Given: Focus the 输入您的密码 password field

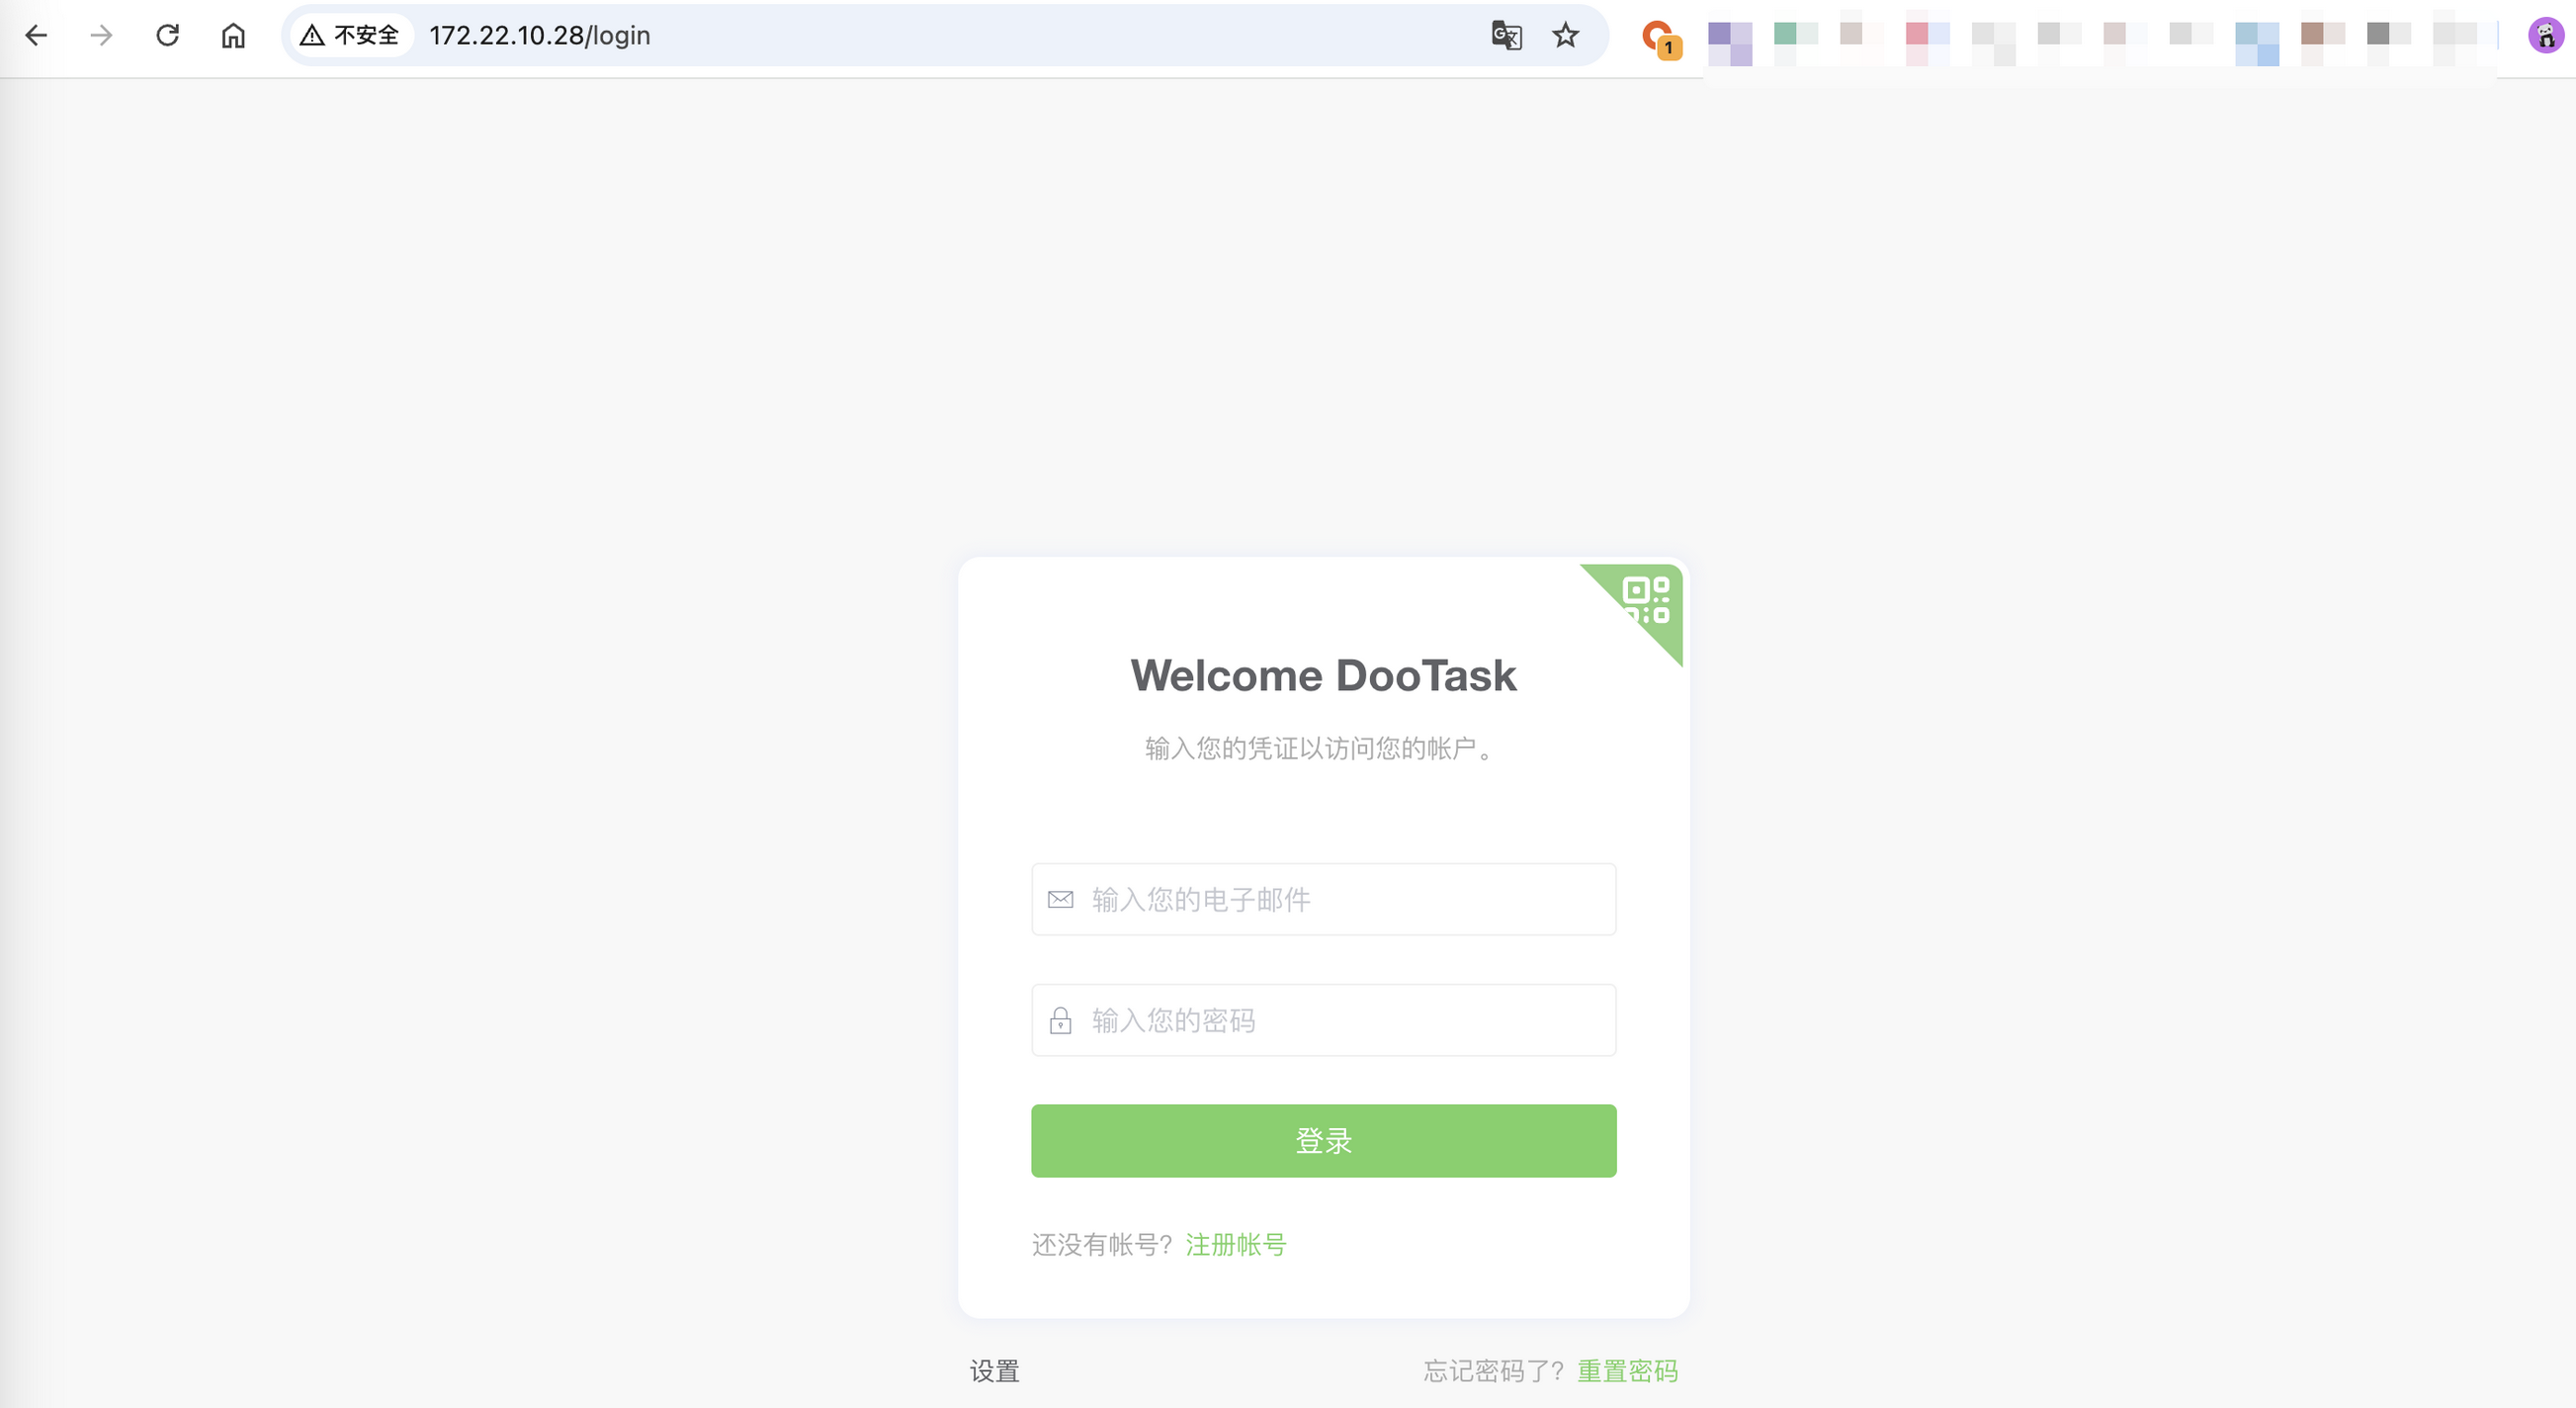Looking at the screenshot, I should tap(1340, 1020).
